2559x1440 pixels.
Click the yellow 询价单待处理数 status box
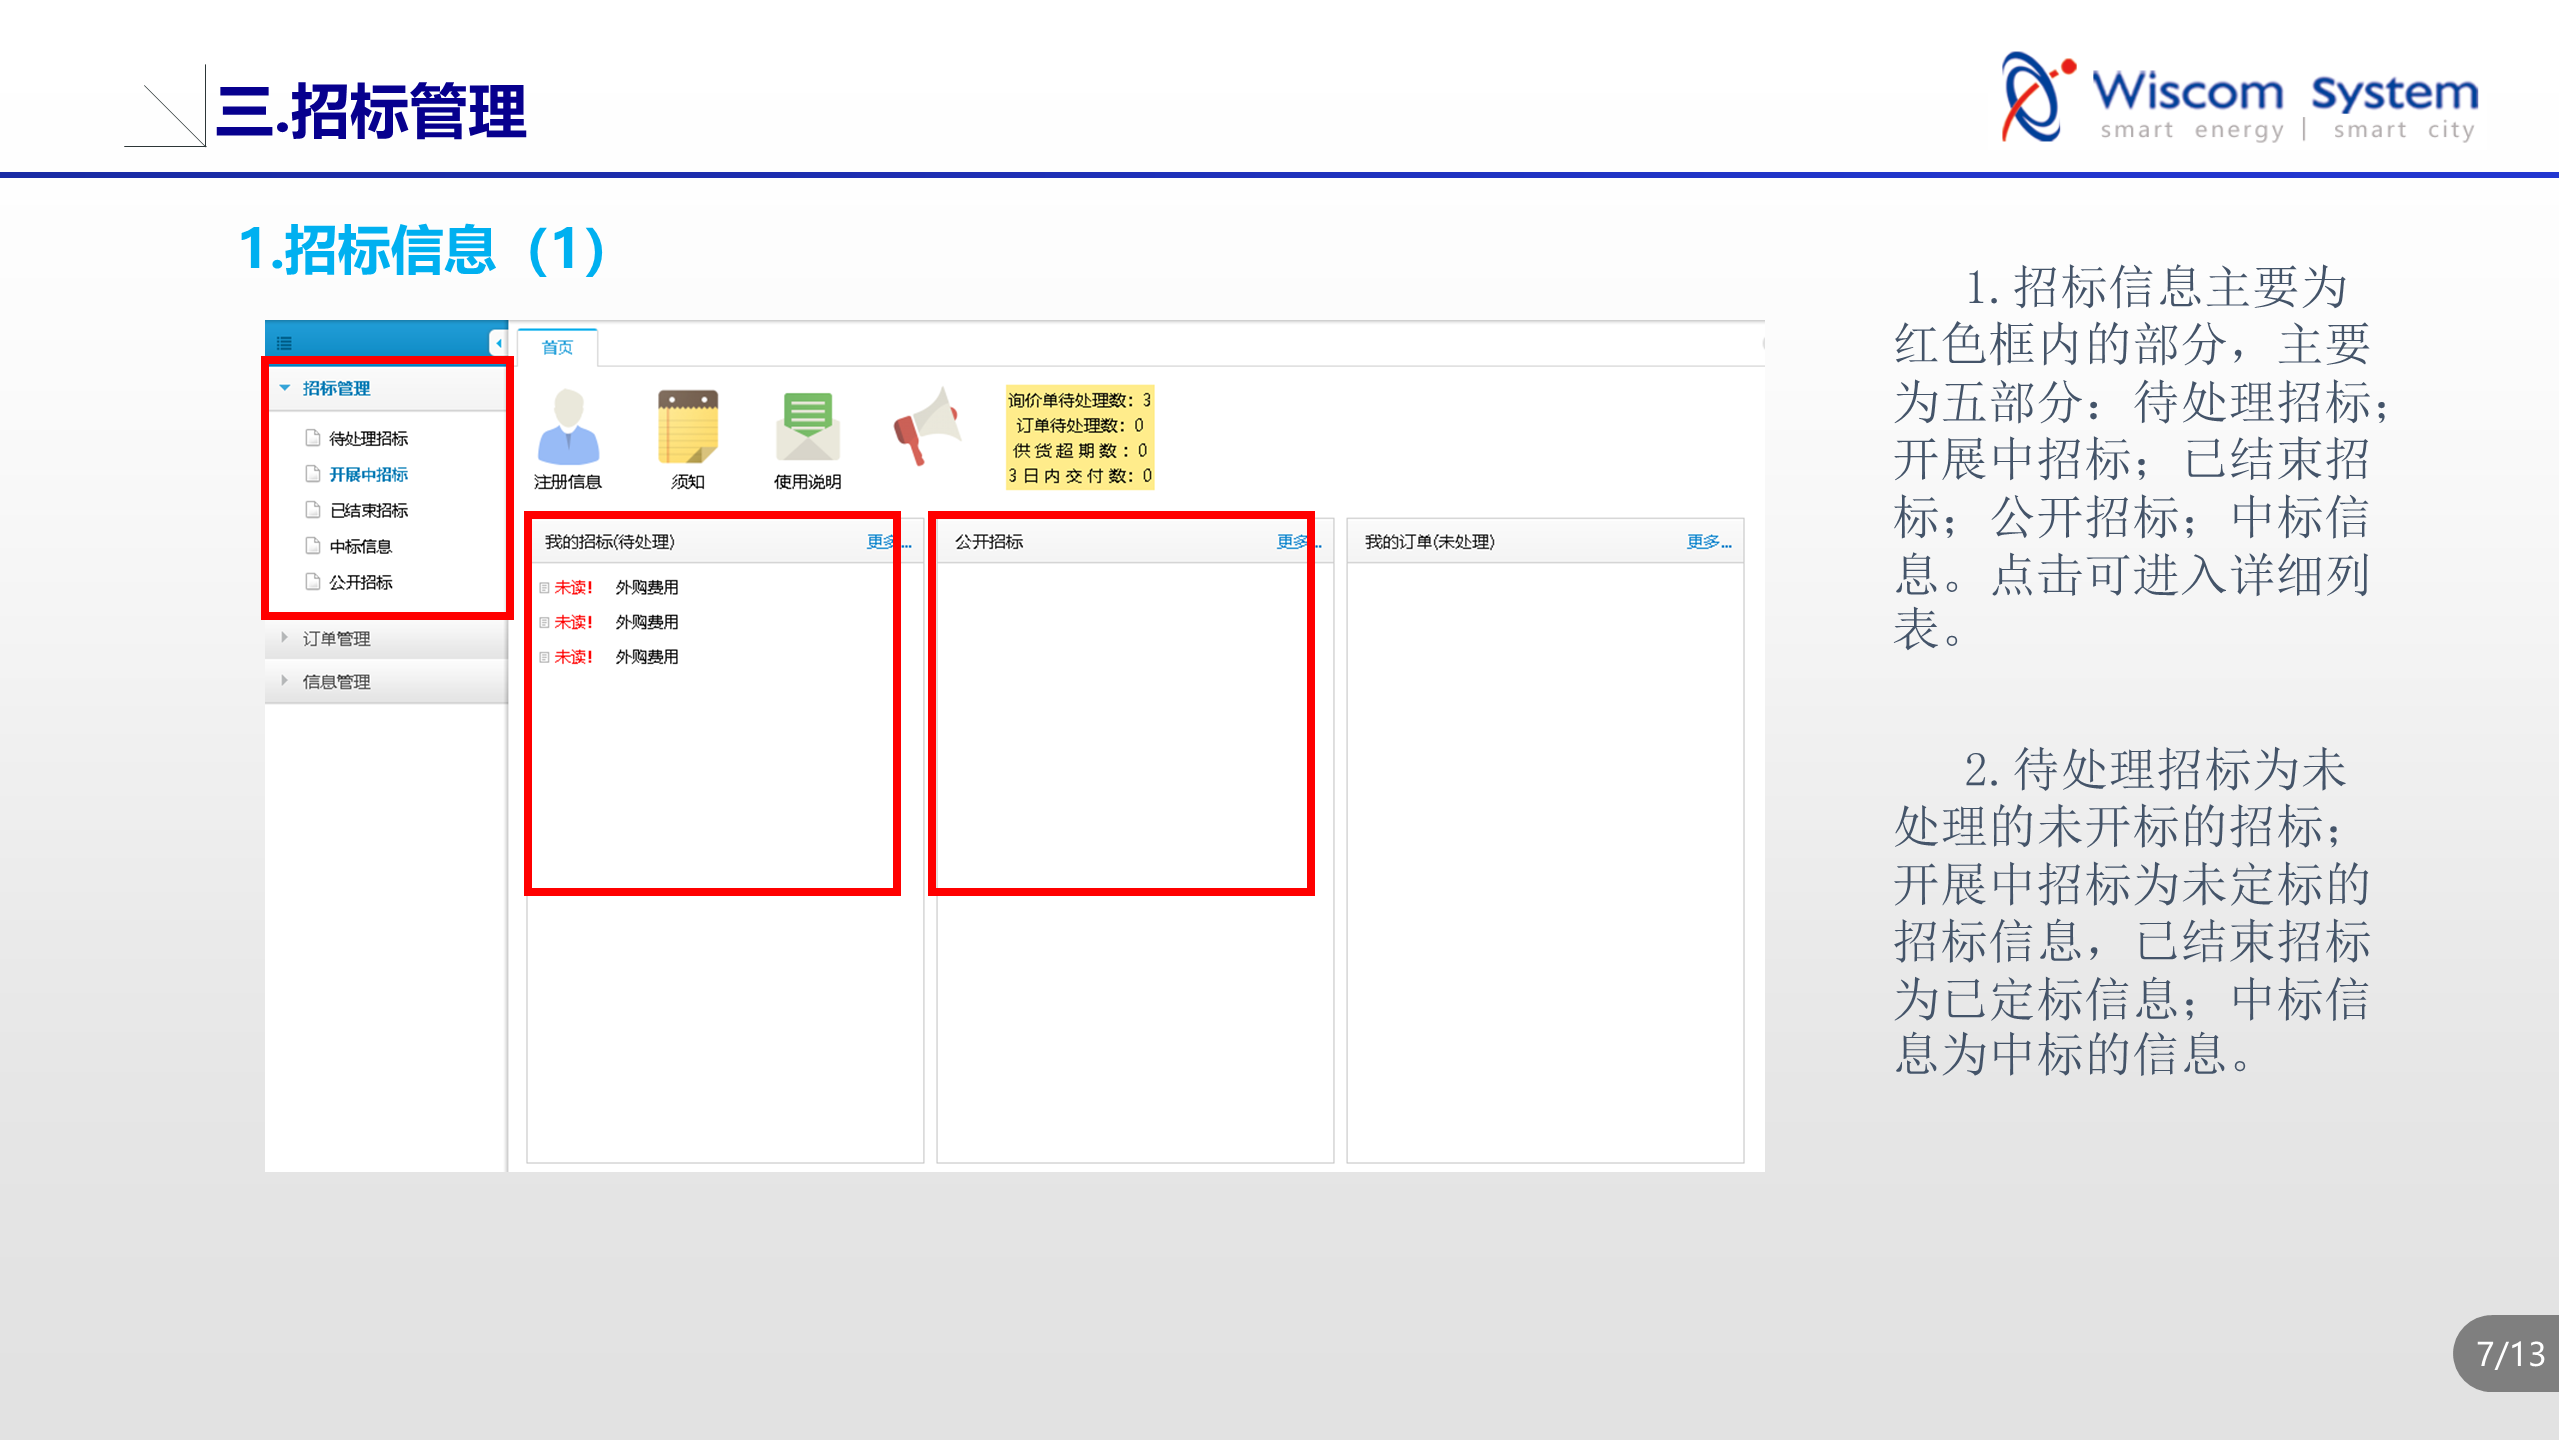(x=1079, y=437)
